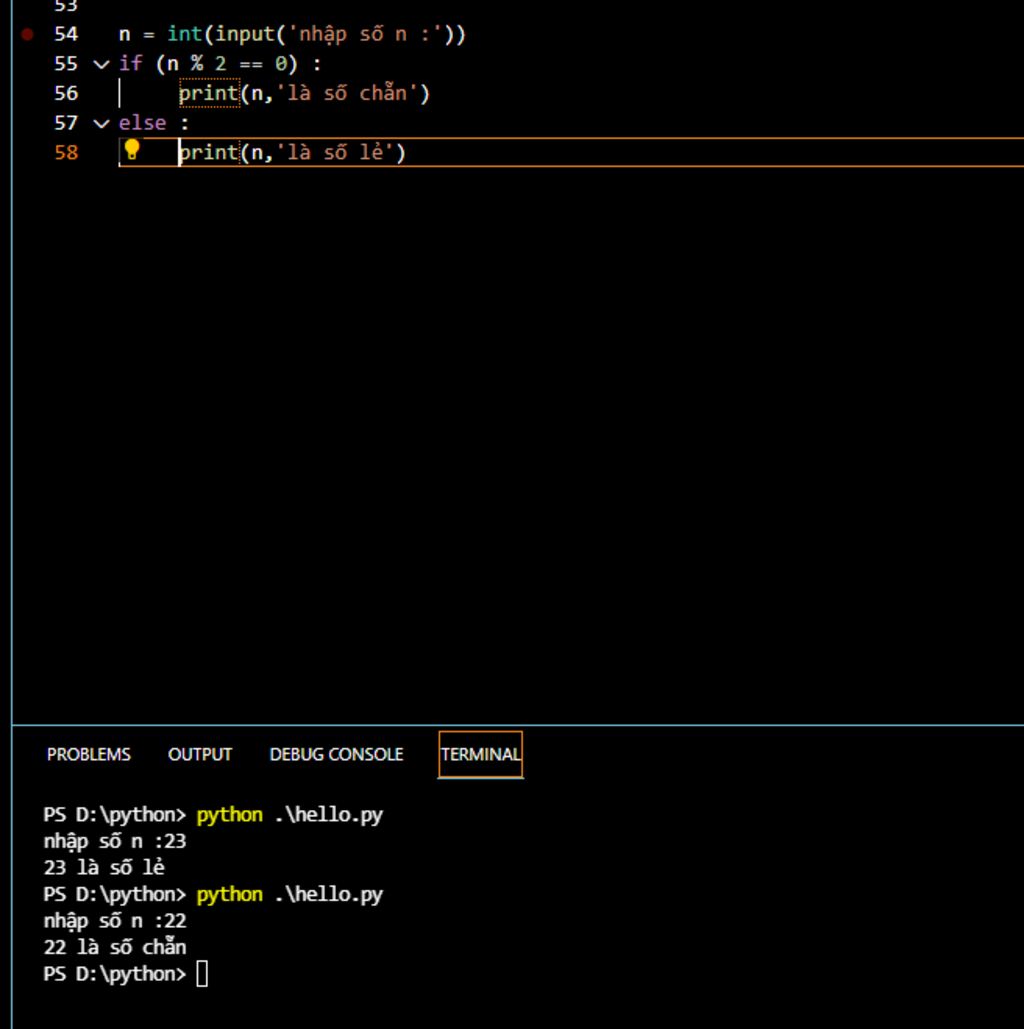The height and width of the screenshot is (1029, 1024).
Task: Select the TERMINAL tab
Action: click(x=480, y=755)
